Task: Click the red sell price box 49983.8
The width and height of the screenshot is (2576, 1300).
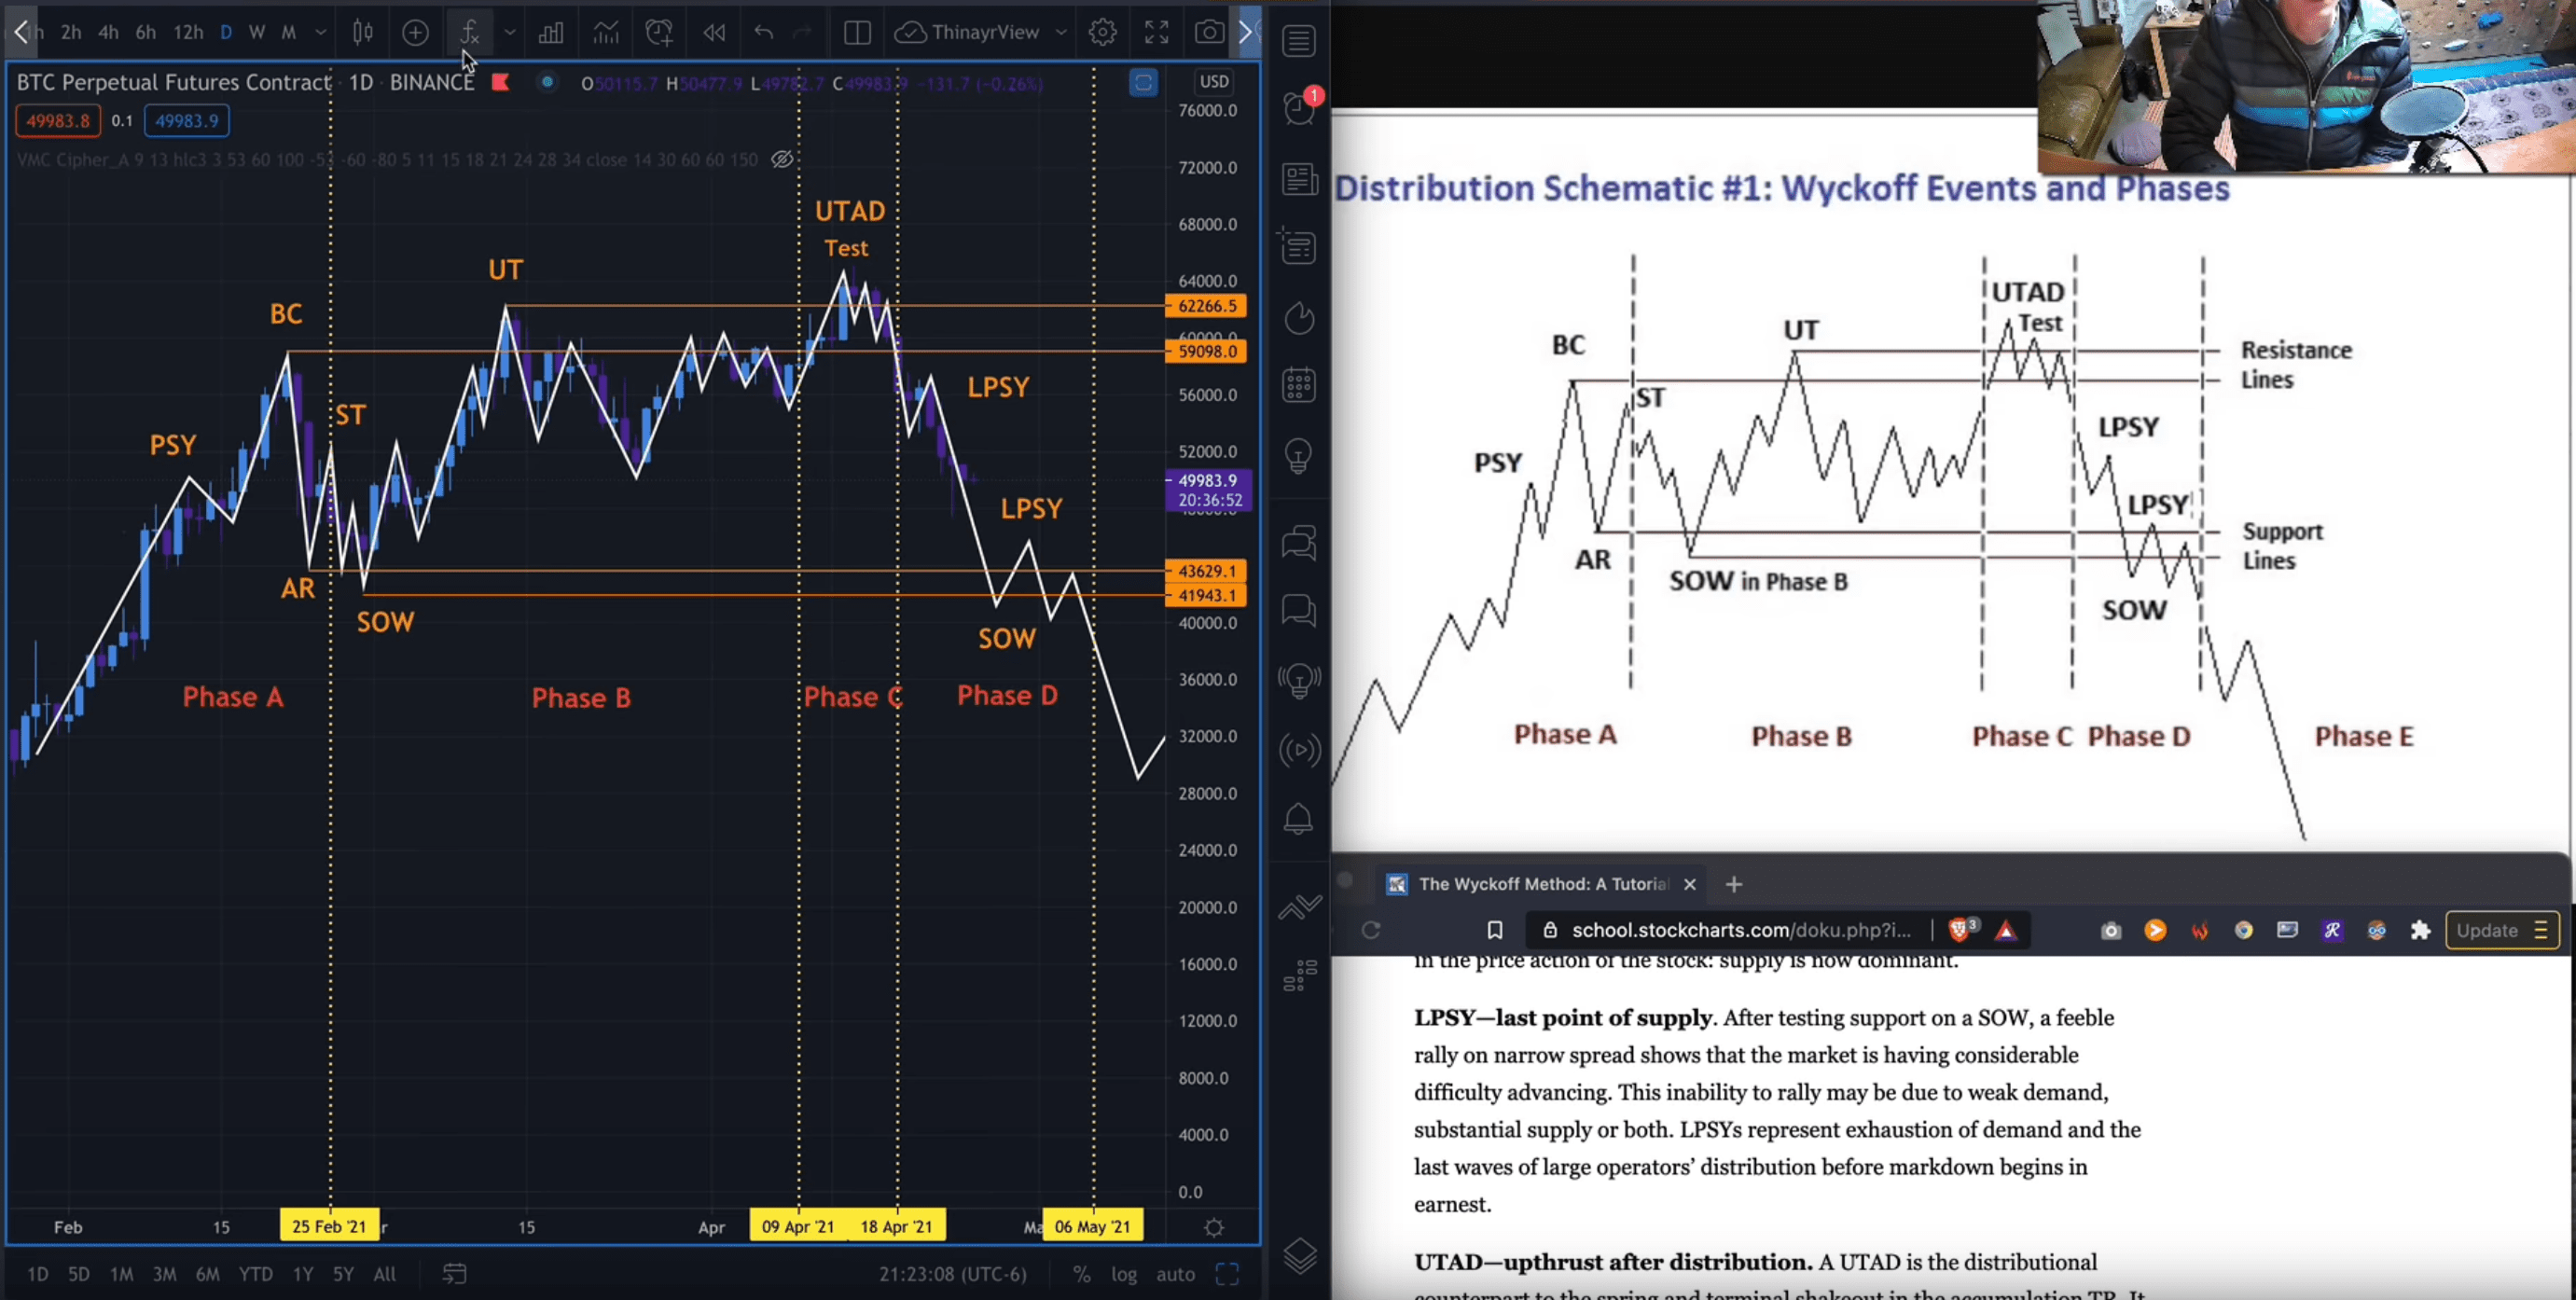Action: 57,121
